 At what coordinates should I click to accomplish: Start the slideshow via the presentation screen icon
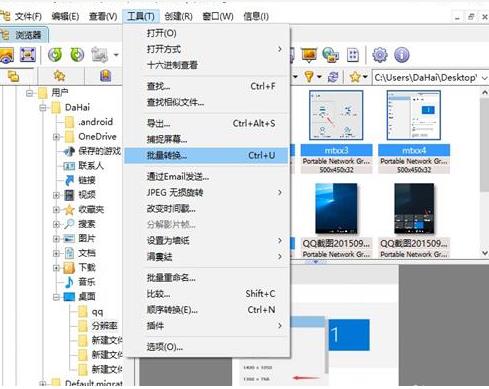point(309,55)
